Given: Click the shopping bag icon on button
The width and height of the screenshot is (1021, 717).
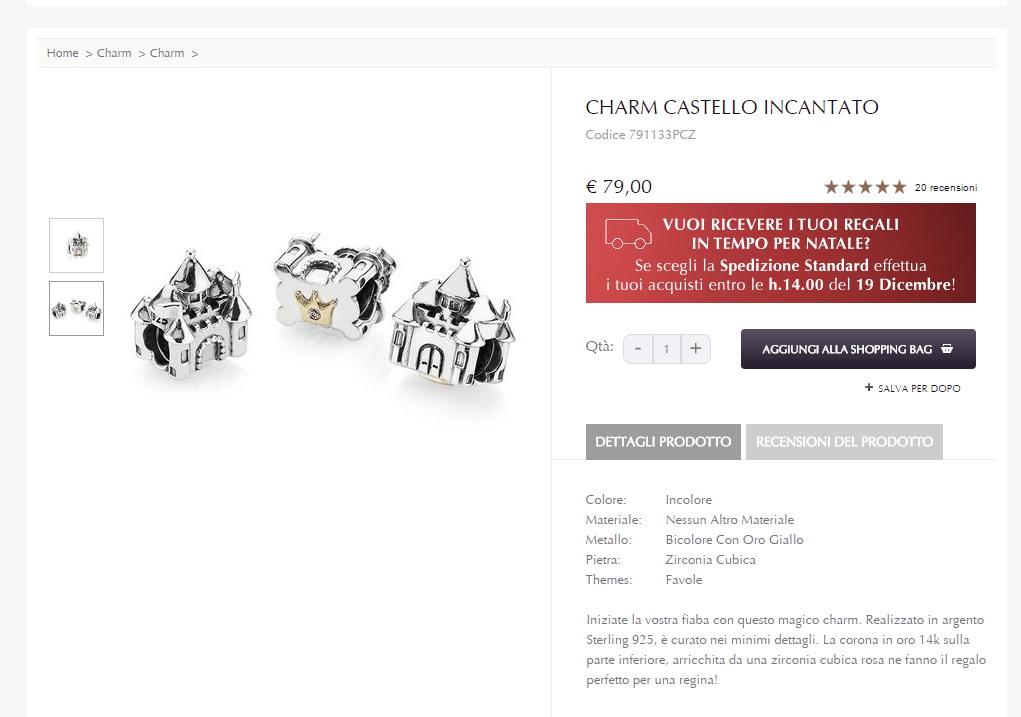Looking at the screenshot, I should click(947, 349).
